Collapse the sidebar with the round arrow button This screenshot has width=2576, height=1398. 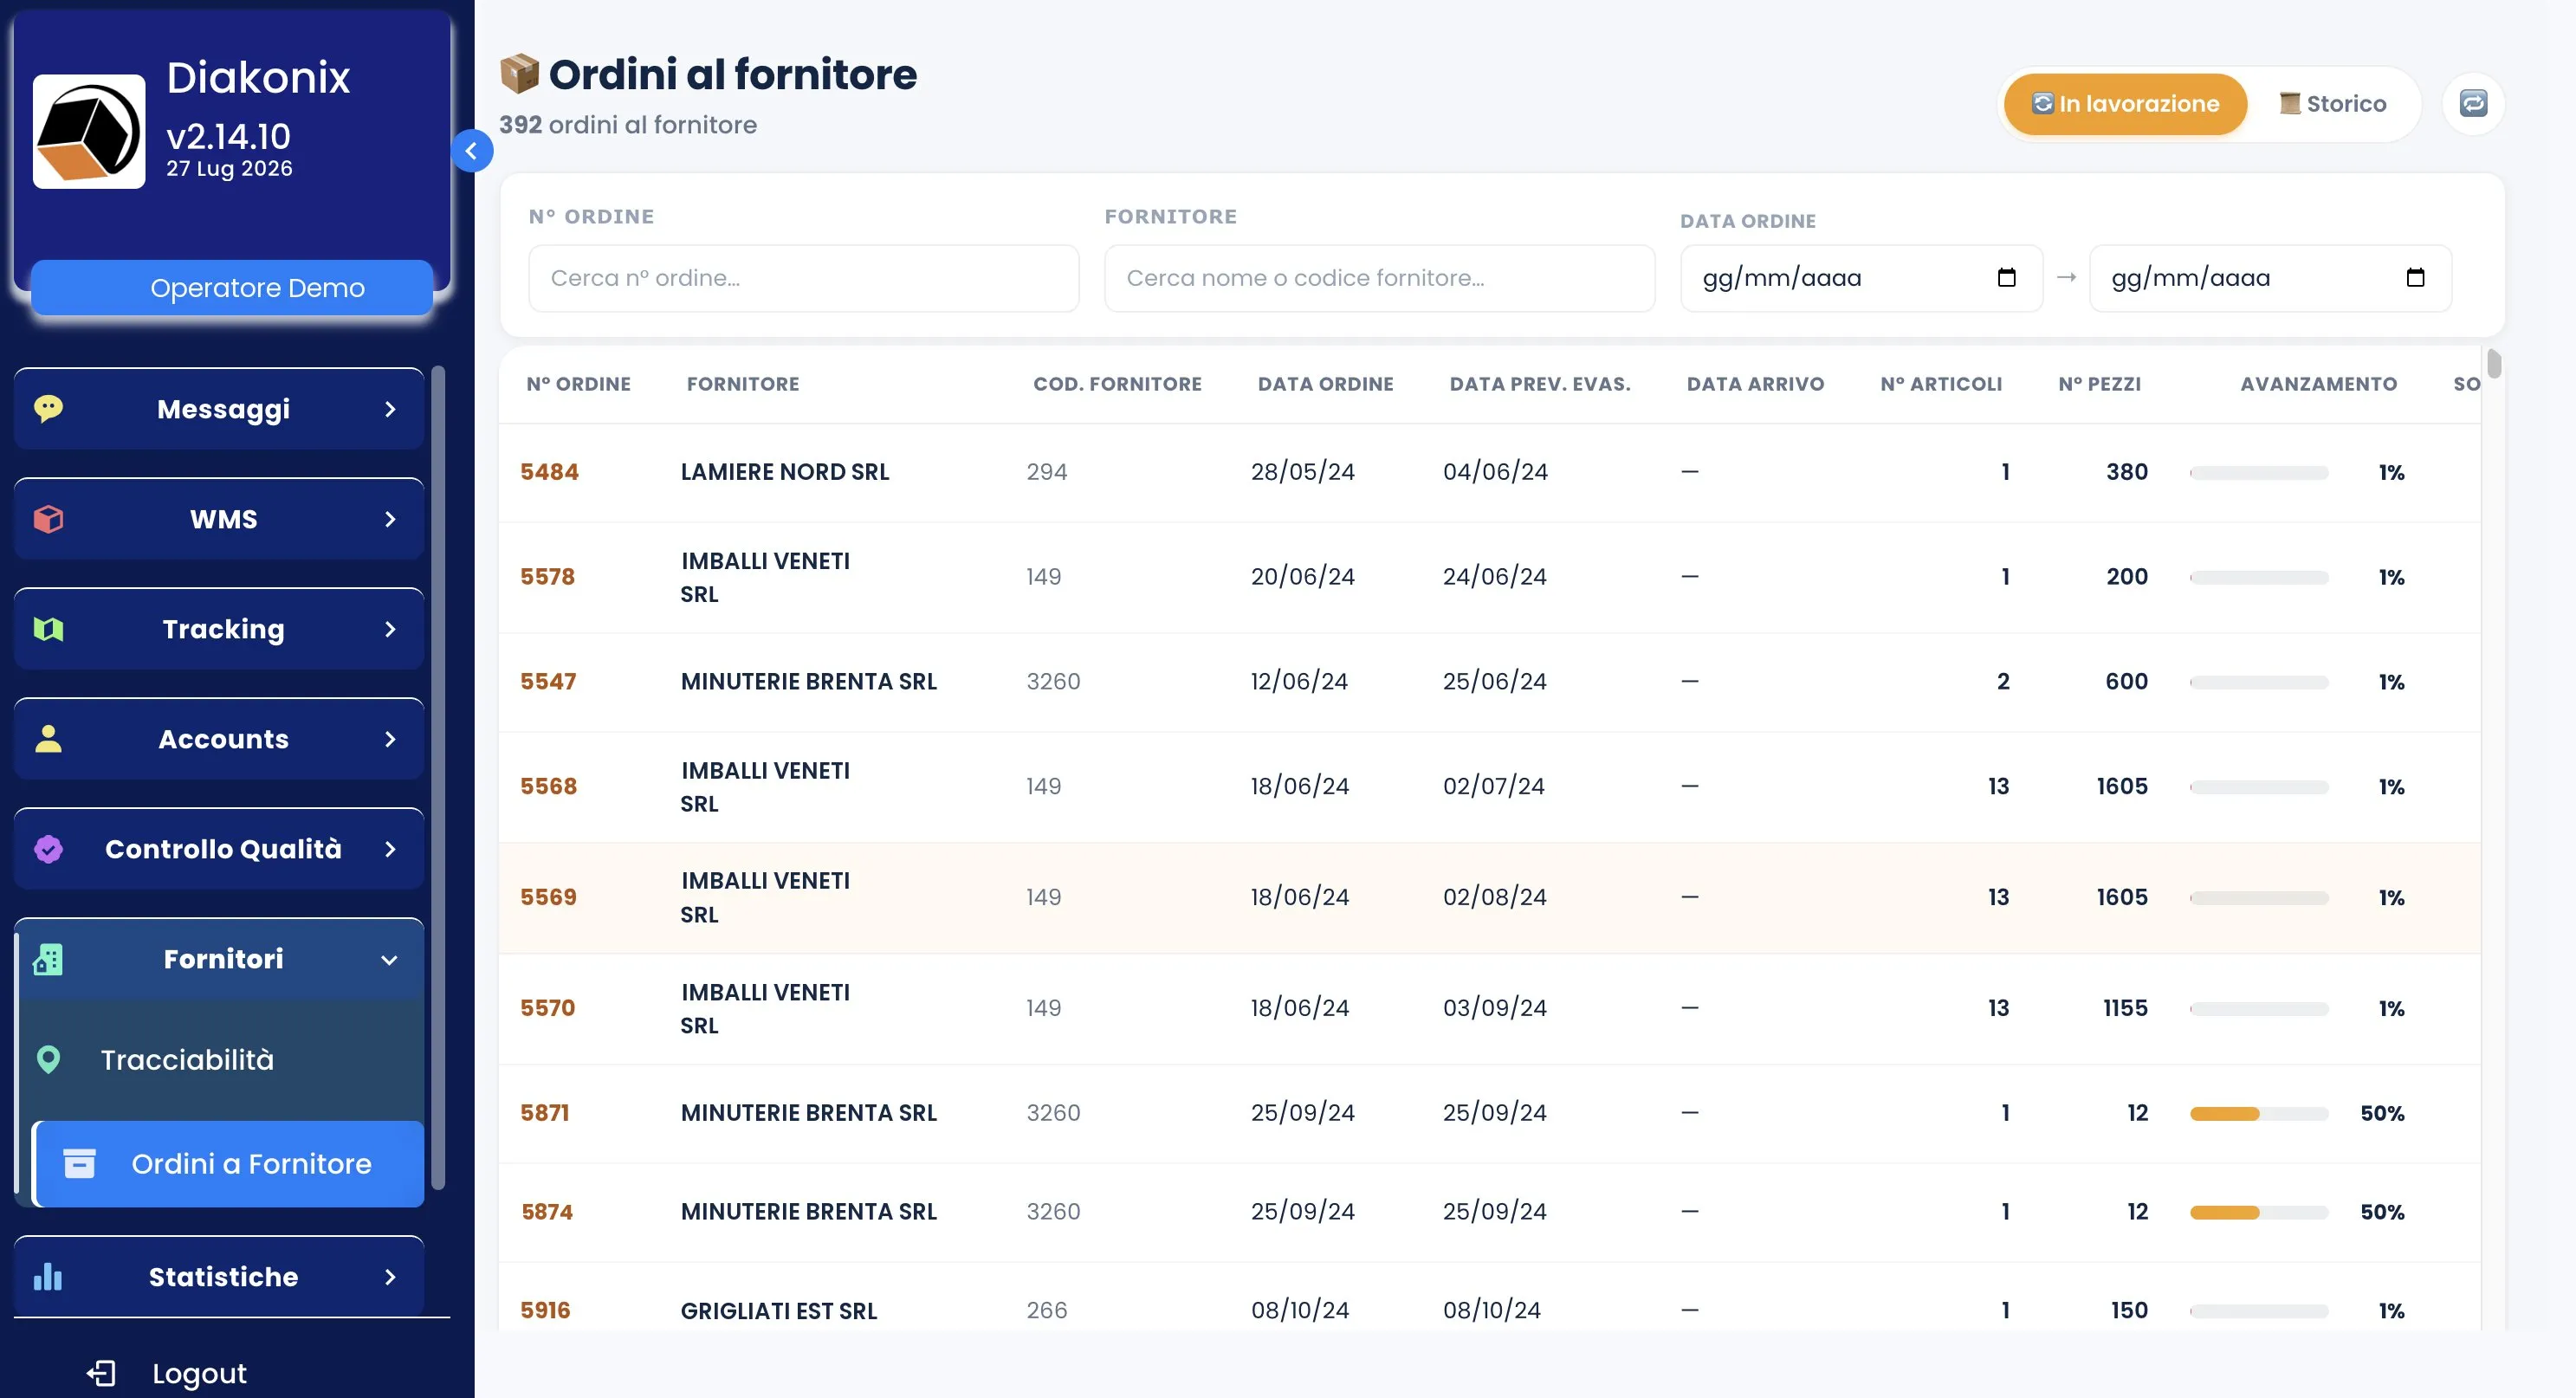(471, 151)
